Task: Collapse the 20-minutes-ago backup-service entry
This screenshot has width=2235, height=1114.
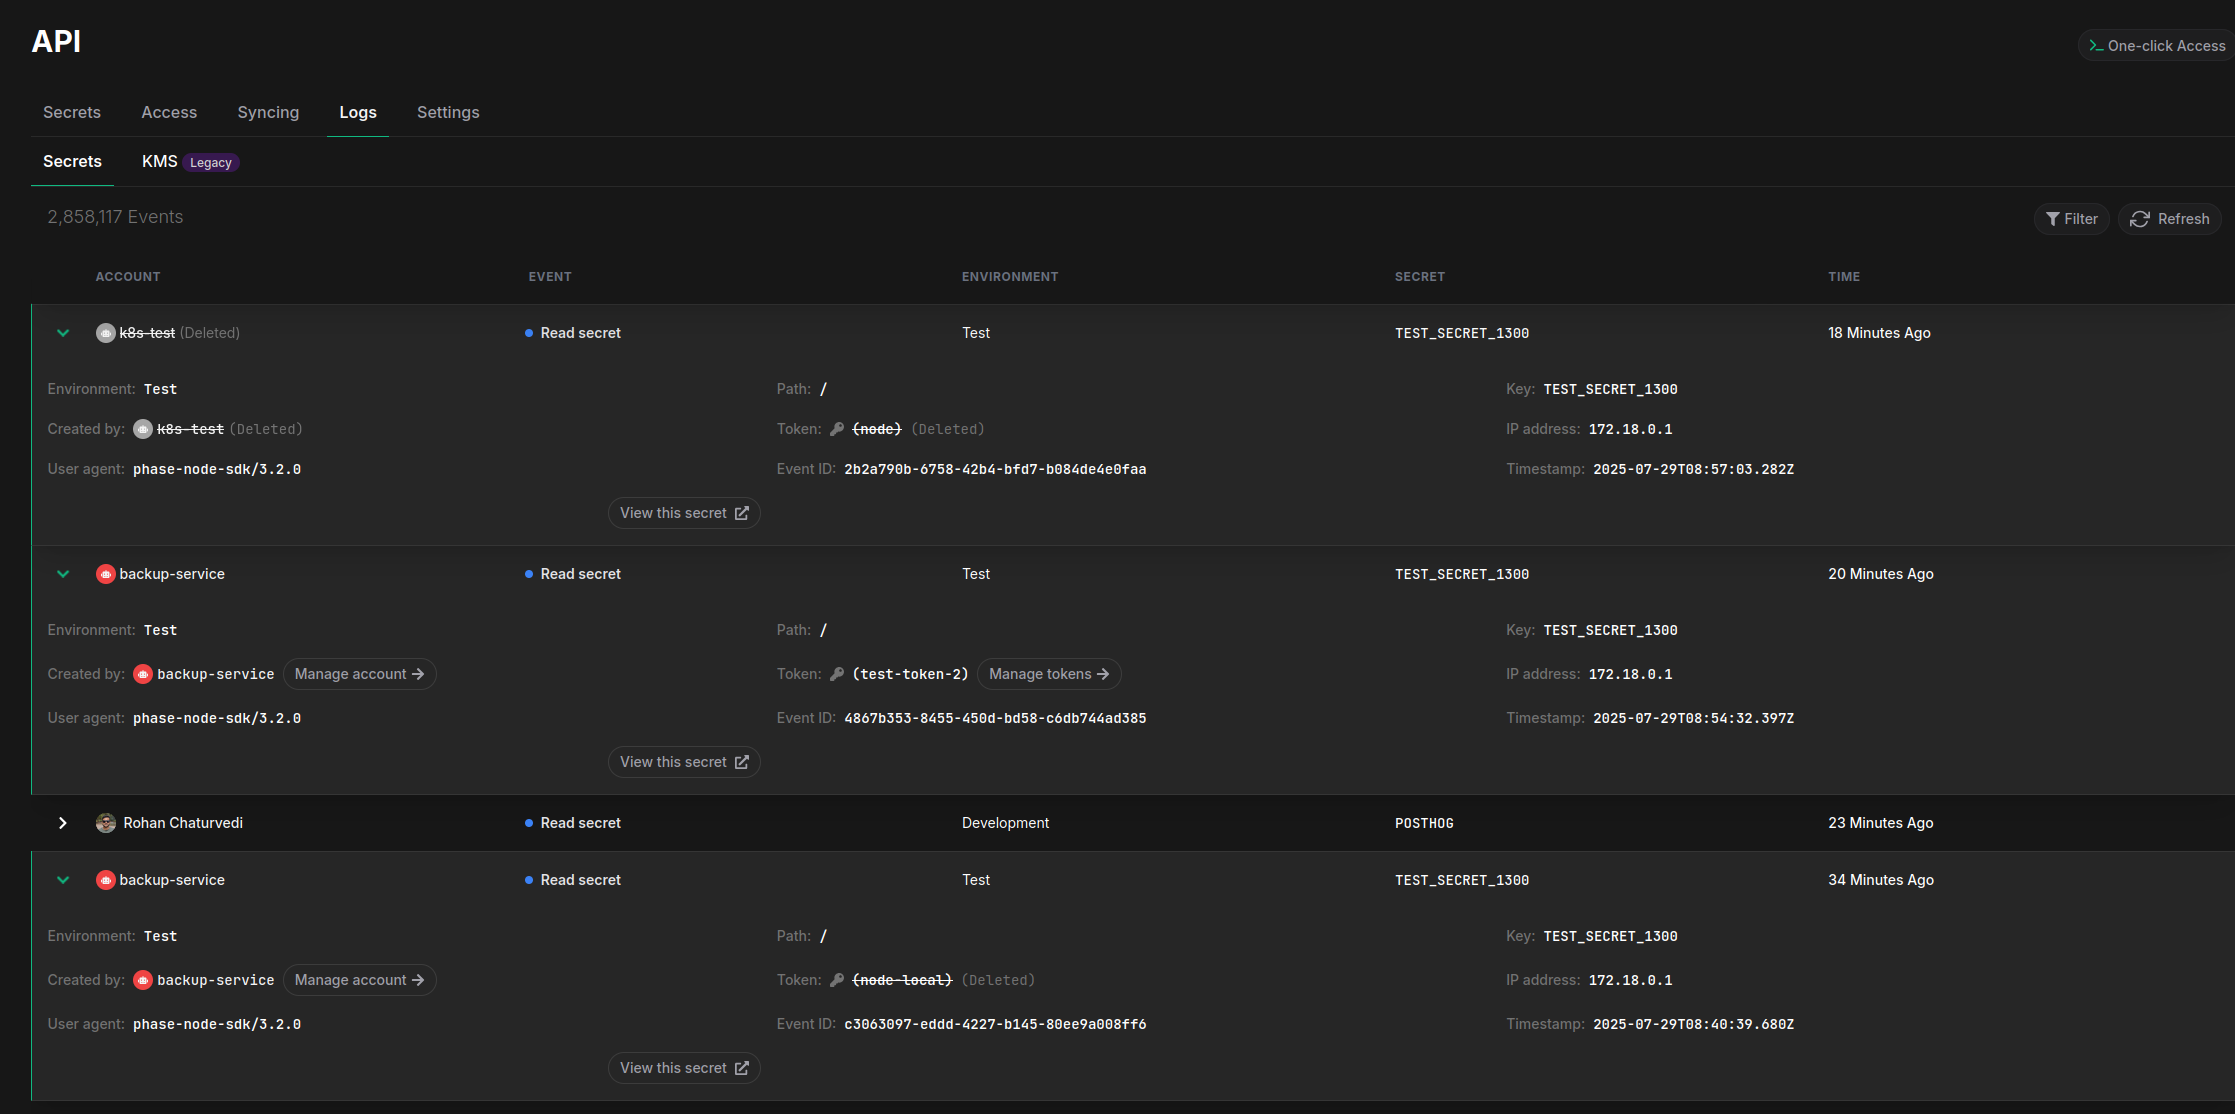Action: 63,573
